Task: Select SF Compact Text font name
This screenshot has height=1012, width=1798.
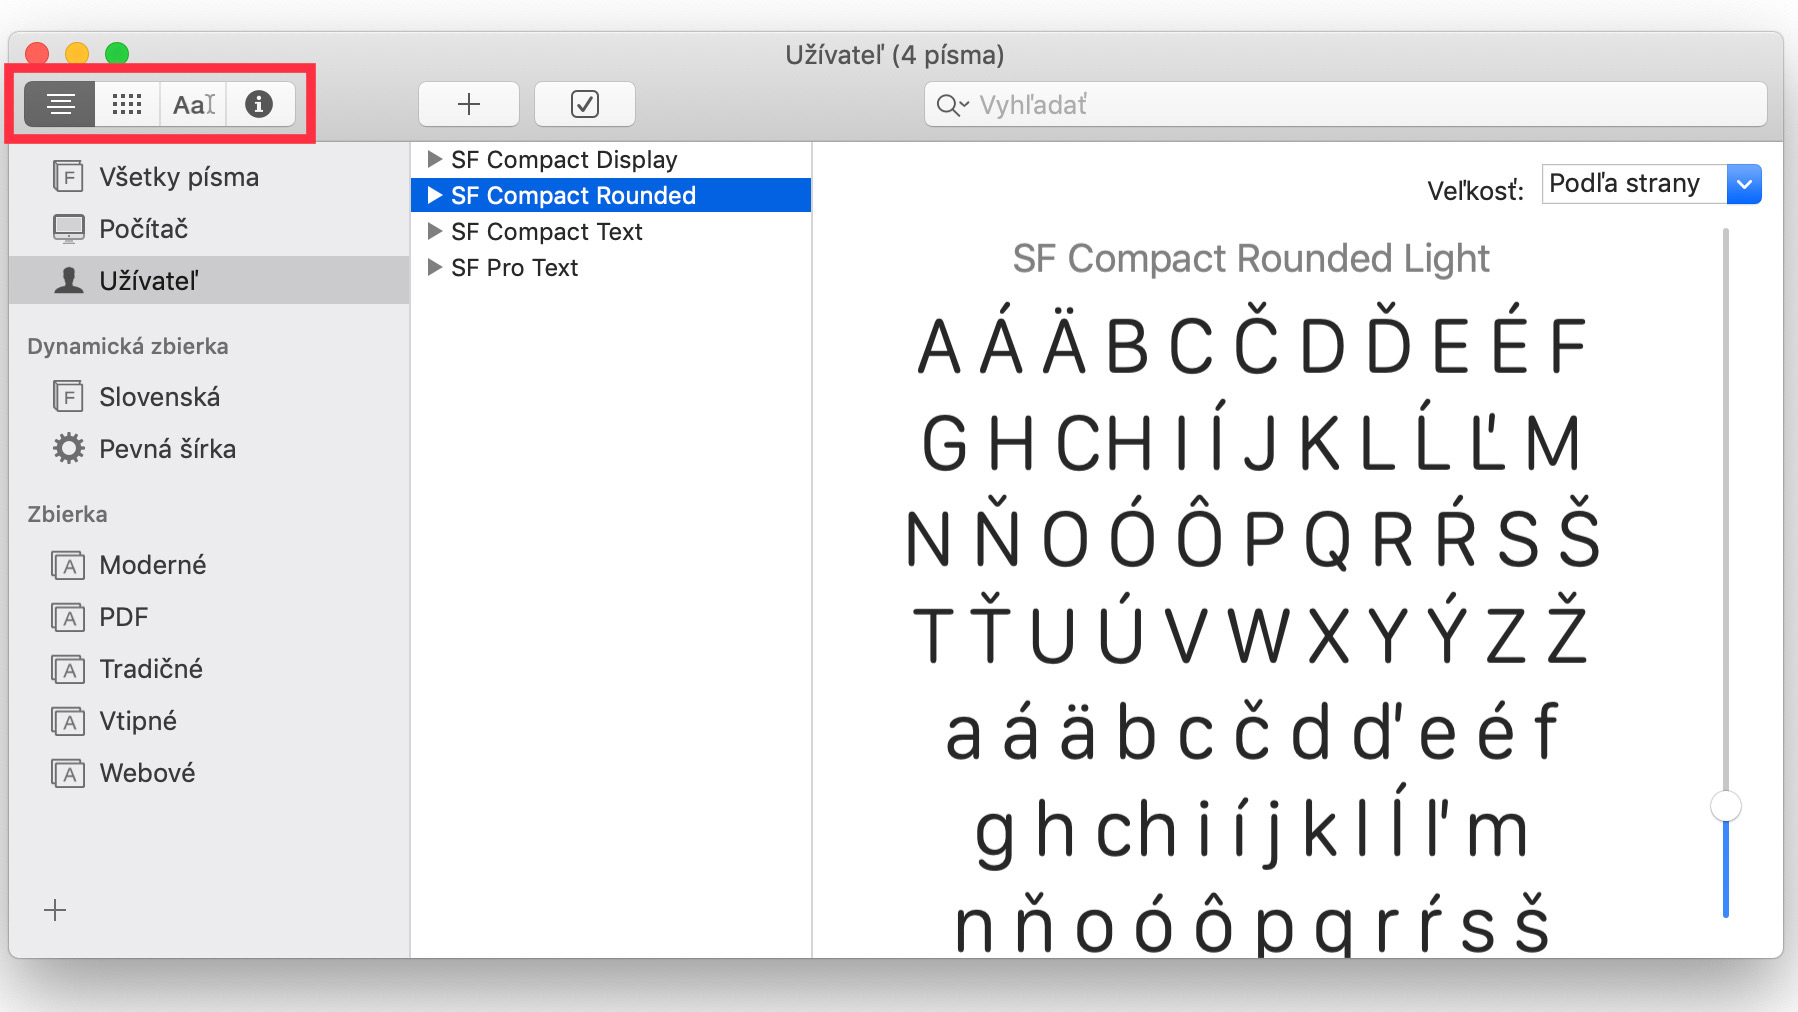Action: [x=547, y=232]
